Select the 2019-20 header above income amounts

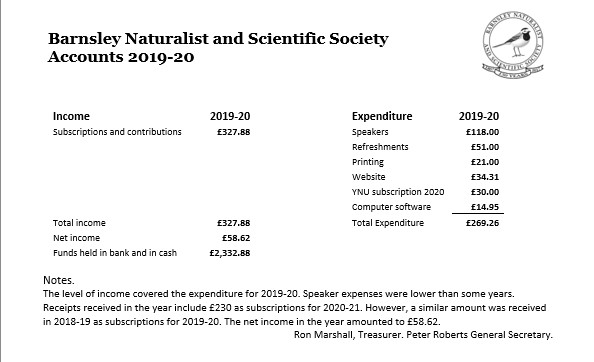pos(230,116)
